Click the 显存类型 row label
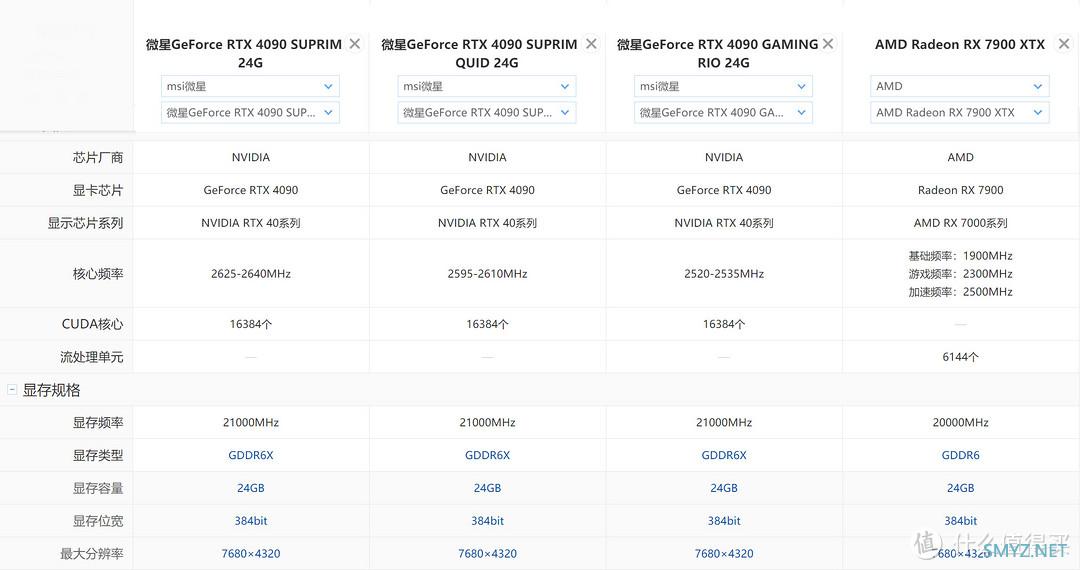Viewport: 1080px width, 570px height. click(x=98, y=455)
